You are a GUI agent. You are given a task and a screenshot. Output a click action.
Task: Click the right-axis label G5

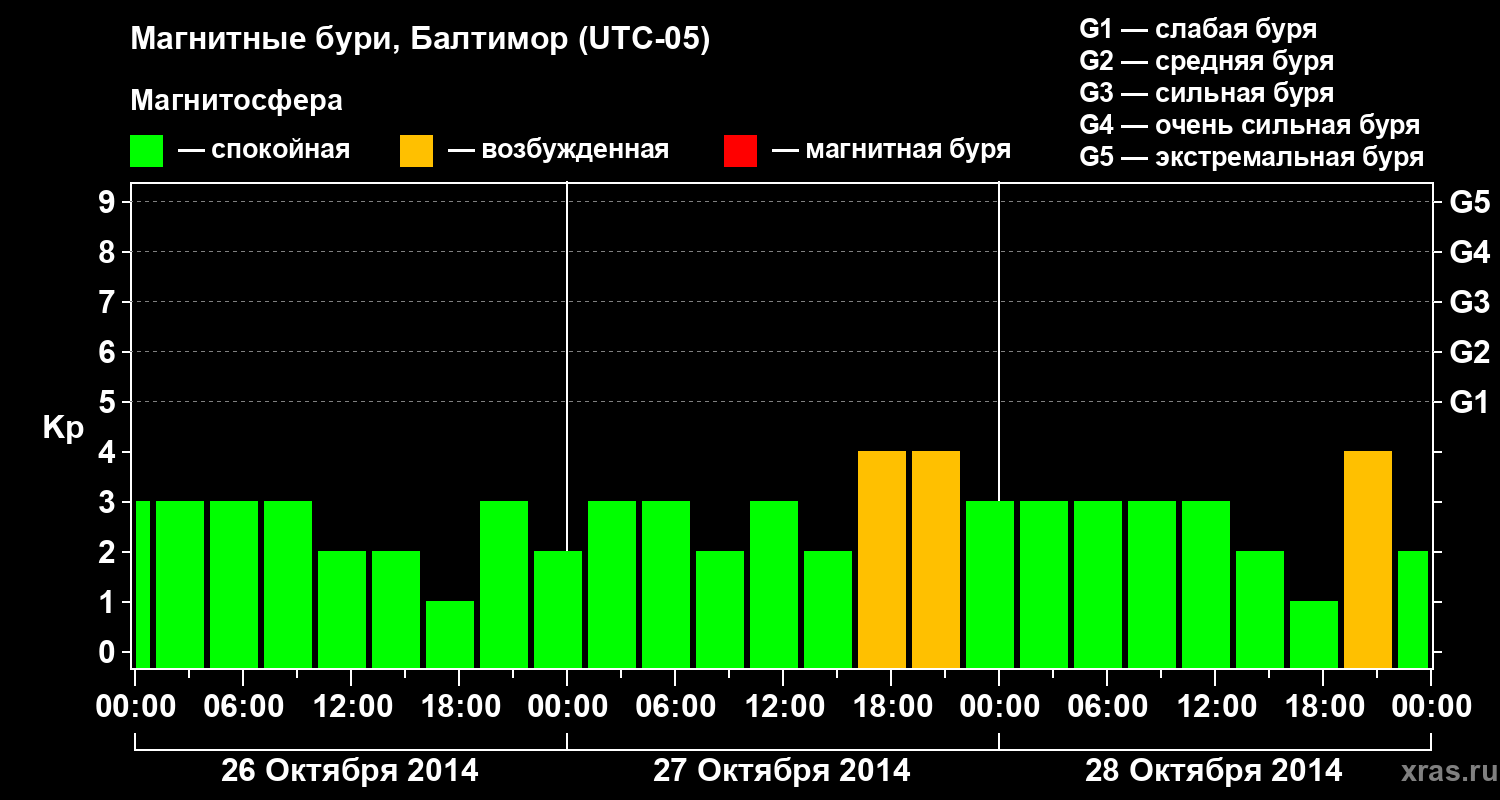click(x=1470, y=202)
